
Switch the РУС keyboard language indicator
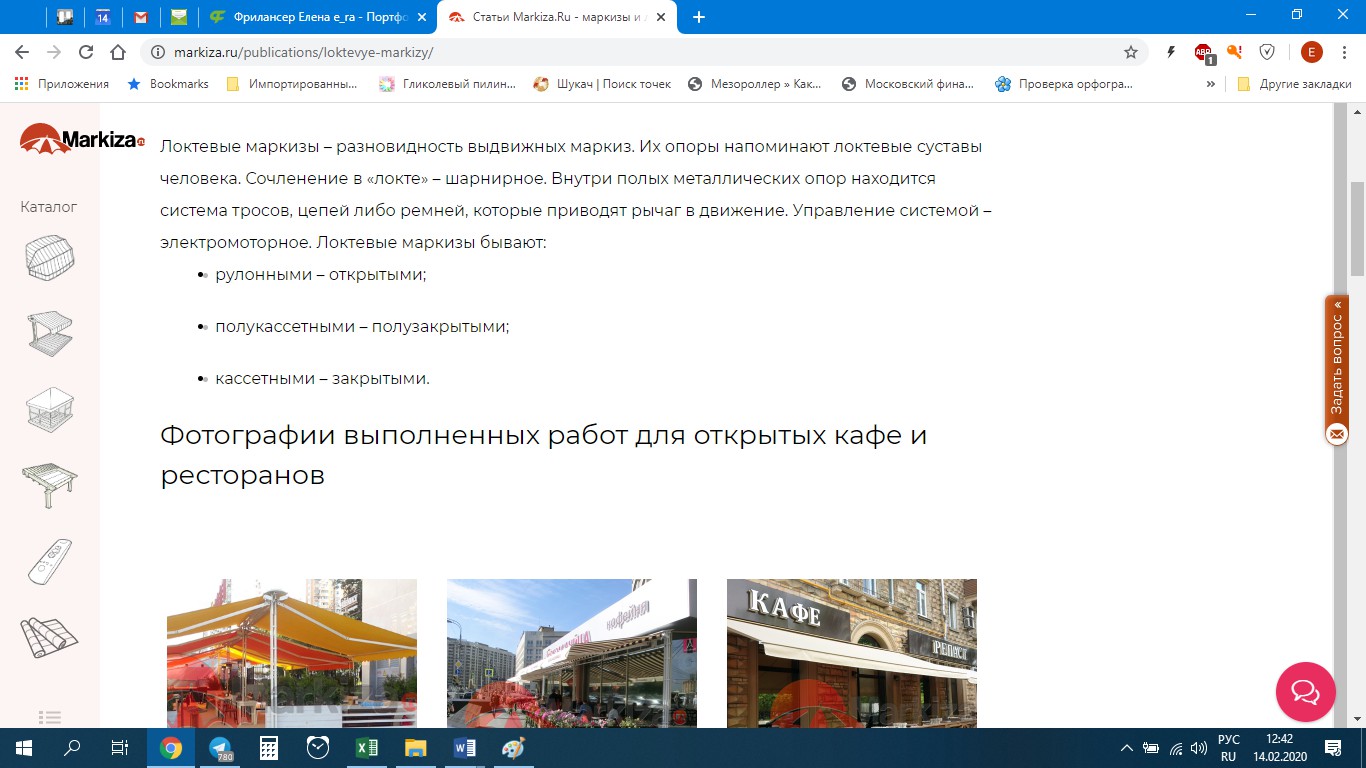1229,748
